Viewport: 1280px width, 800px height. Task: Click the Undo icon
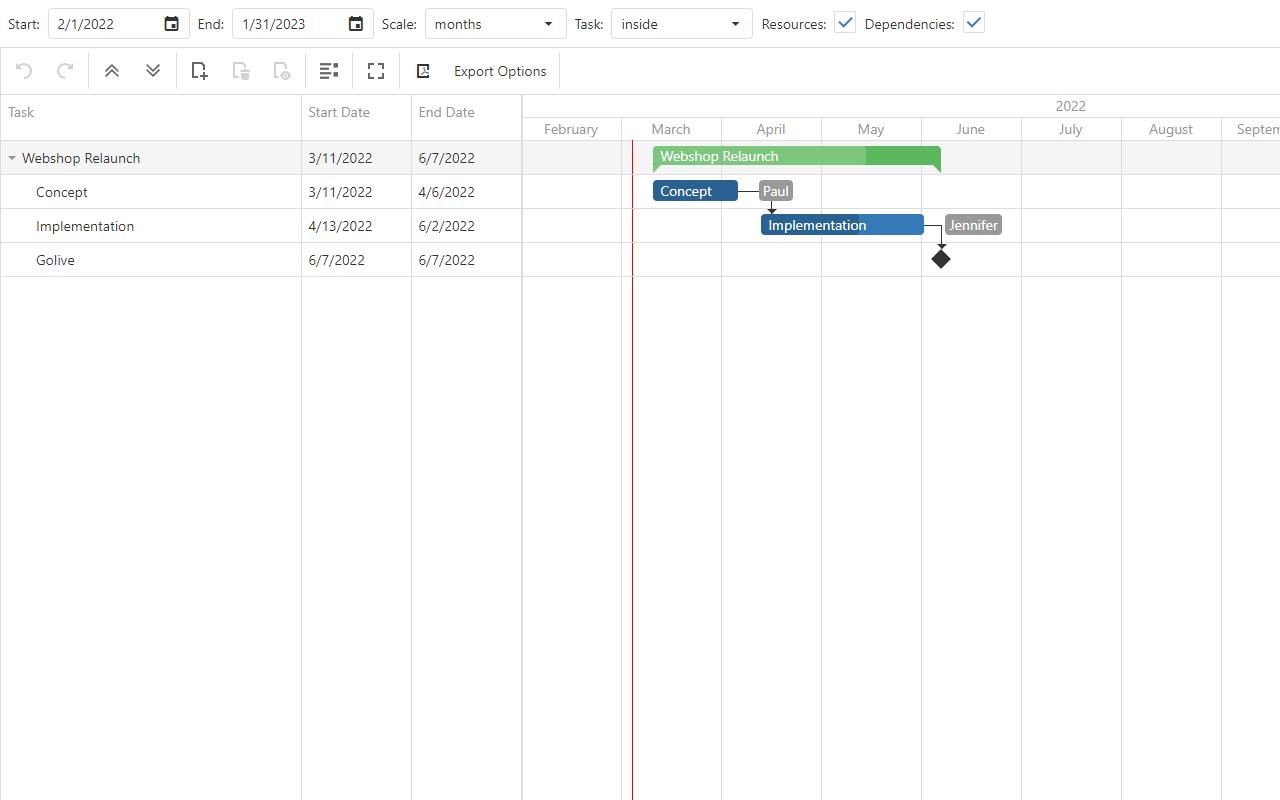point(22,71)
